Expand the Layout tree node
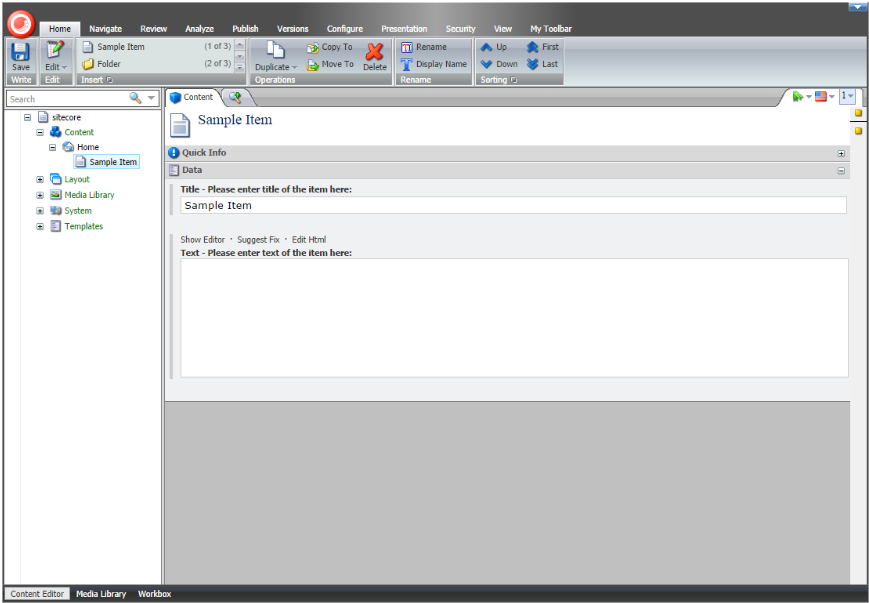The height and width of the screenshot is (603, 869). tap(40, 180)
